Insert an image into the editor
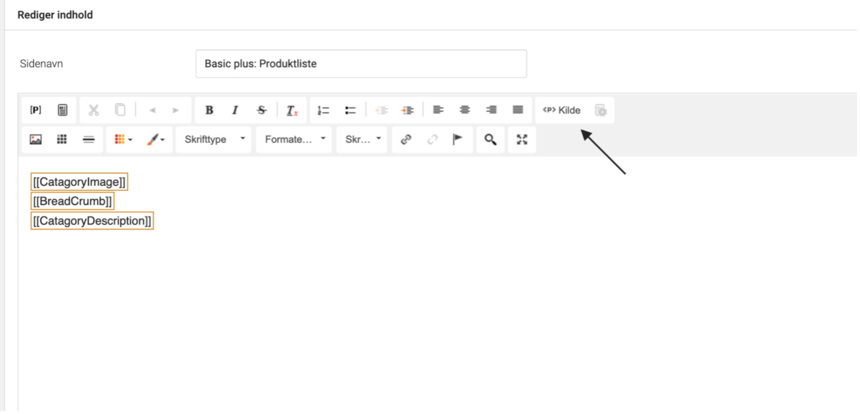Viewport: 860px width, 414px height. click(x=36, y=140)
